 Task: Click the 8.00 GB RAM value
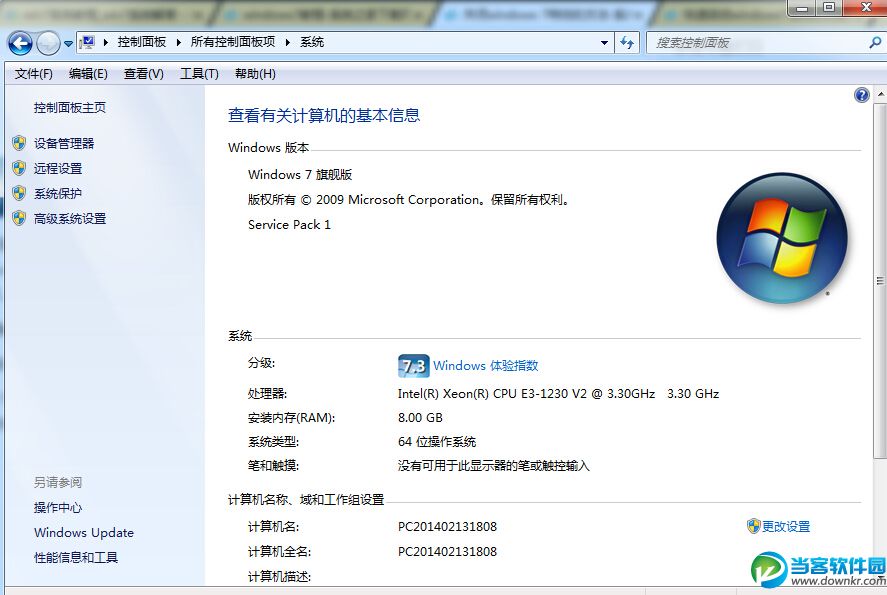[420, 417]
